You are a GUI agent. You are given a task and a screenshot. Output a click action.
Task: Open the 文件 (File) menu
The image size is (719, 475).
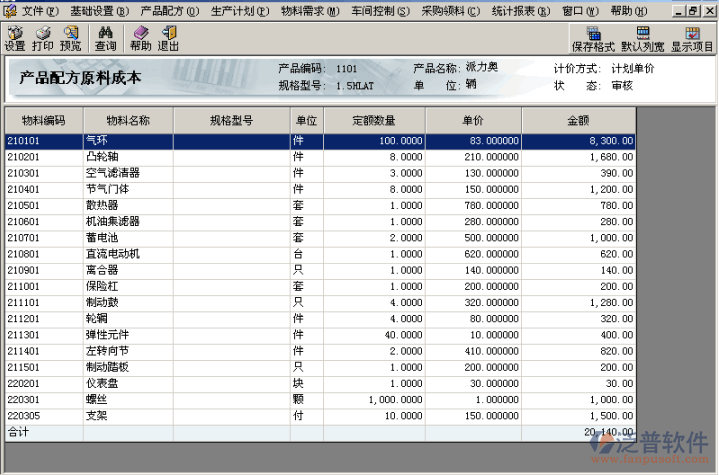click(x=39, y=10)
